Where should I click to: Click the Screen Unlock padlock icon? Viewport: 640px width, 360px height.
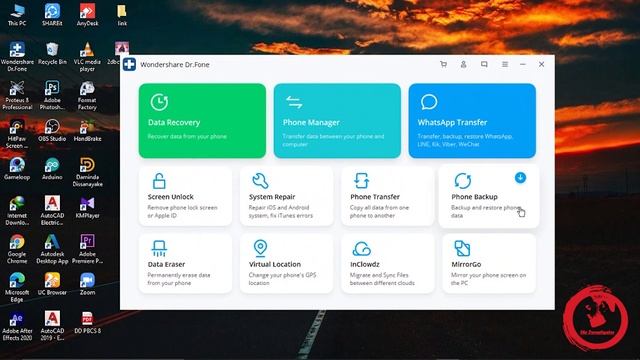pyautogui.click(x=159, y=181)
